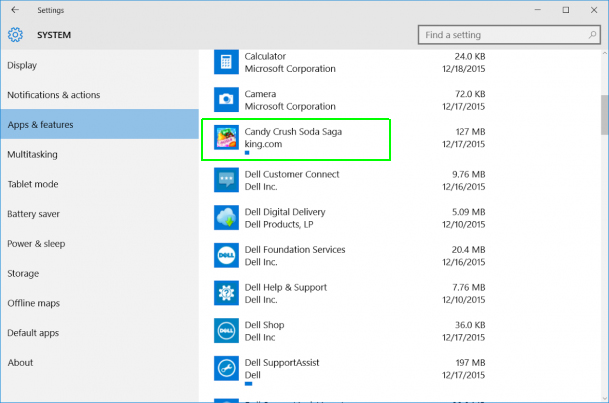Viewport: 609px width, 403px height.
Task: Open the Display settings page
Action: click(22, 66)
